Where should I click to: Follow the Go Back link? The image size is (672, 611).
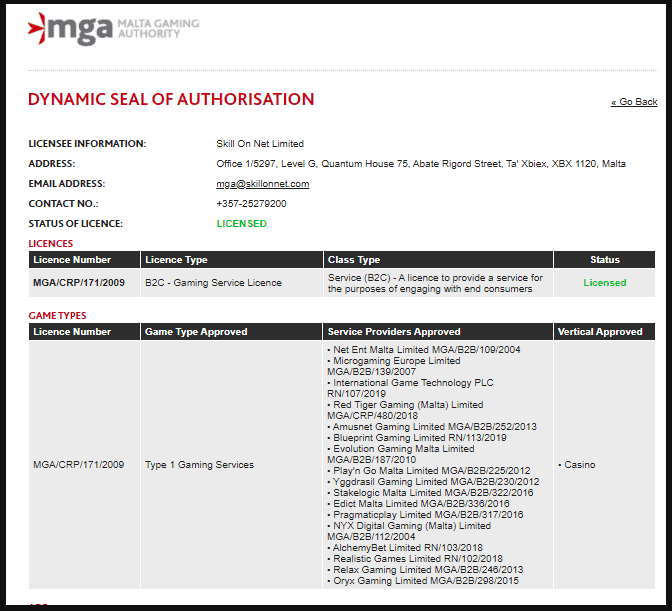634,102
